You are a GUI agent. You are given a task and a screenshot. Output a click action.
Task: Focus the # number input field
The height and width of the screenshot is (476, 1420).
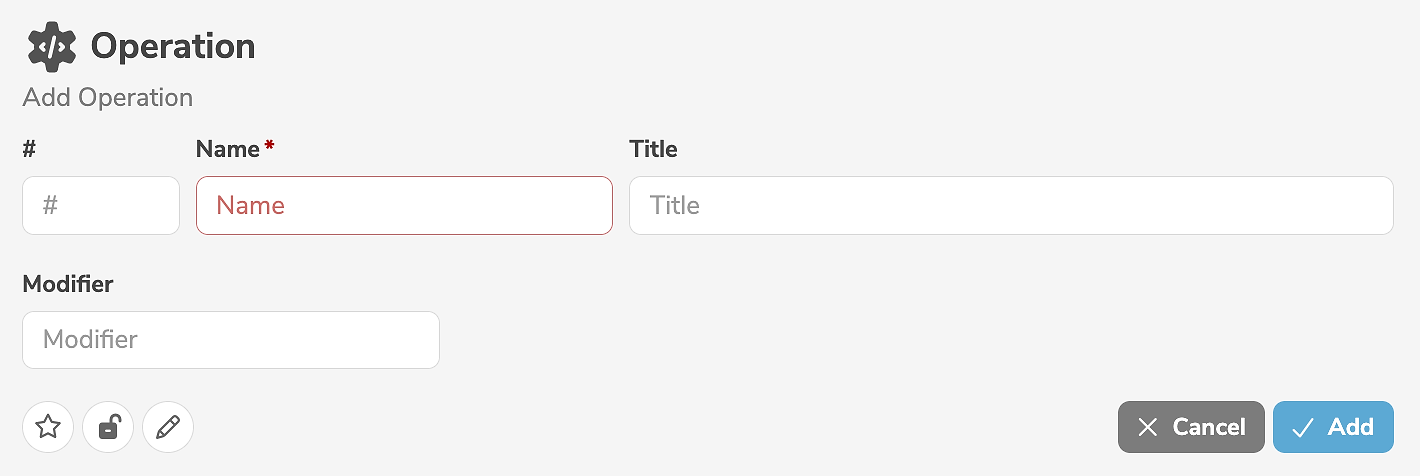101,206
